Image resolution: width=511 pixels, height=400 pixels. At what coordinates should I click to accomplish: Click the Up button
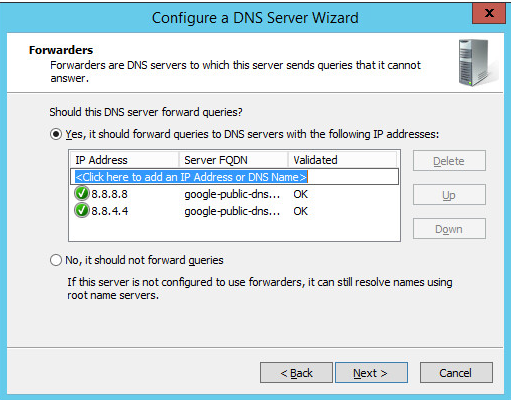449,195
